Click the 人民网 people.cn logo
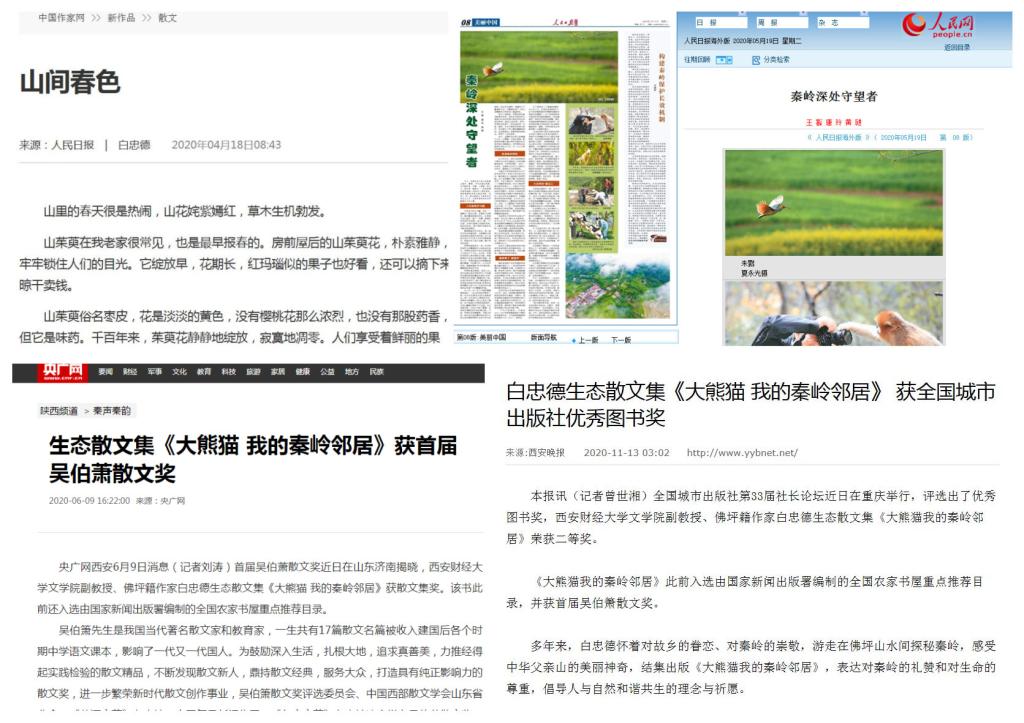The height and width of the screenshot is (723, 1024). coord(937,27)
